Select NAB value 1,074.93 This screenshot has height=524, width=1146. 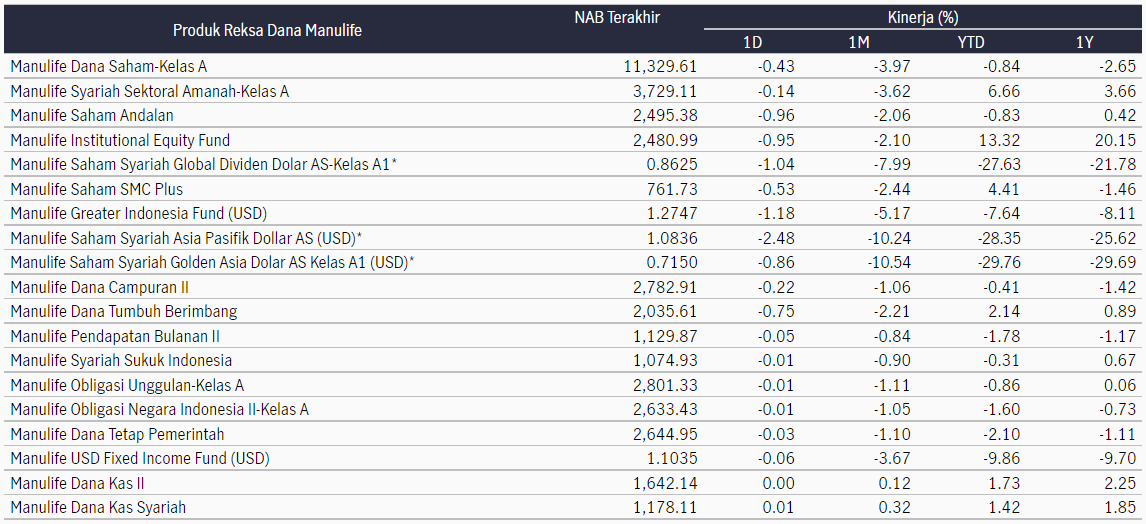tap(664, 360)
